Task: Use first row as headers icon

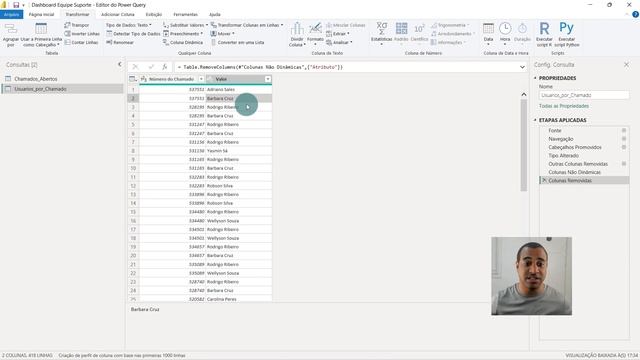Action: [x=41, y=29]
